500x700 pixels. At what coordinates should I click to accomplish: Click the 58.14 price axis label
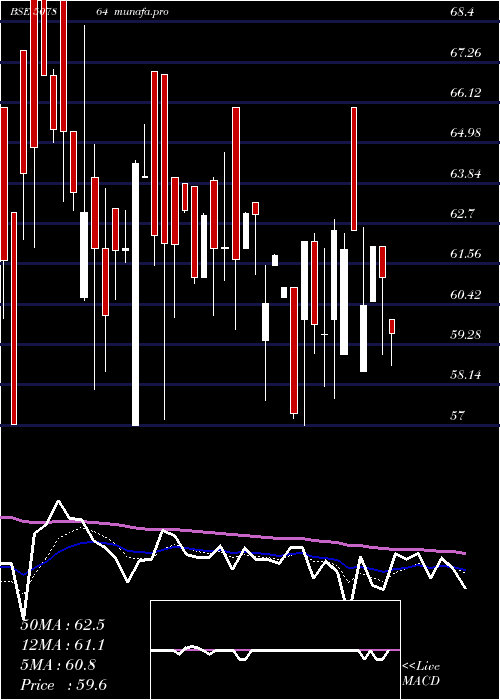pyautogui.click(x=466, y=374)
